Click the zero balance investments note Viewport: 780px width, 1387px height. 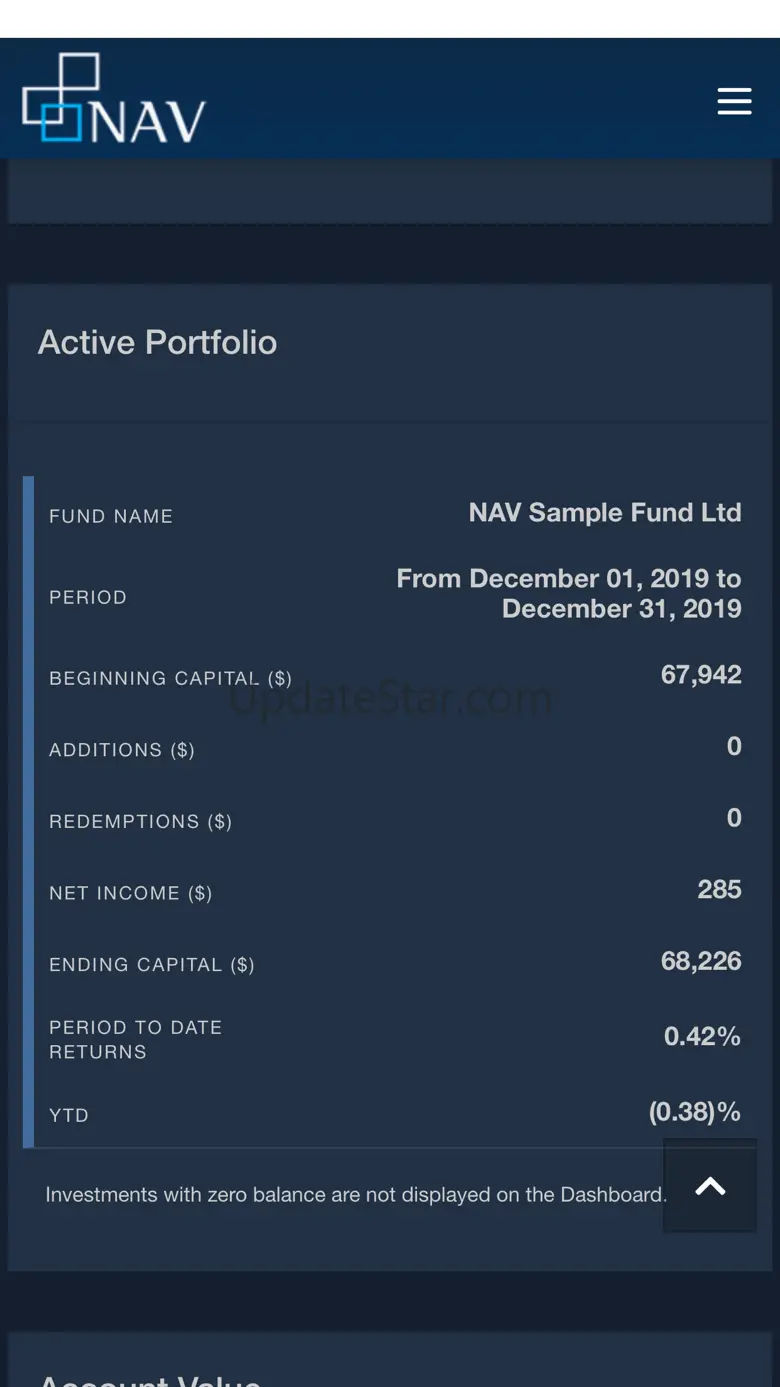click(355, 1194)
